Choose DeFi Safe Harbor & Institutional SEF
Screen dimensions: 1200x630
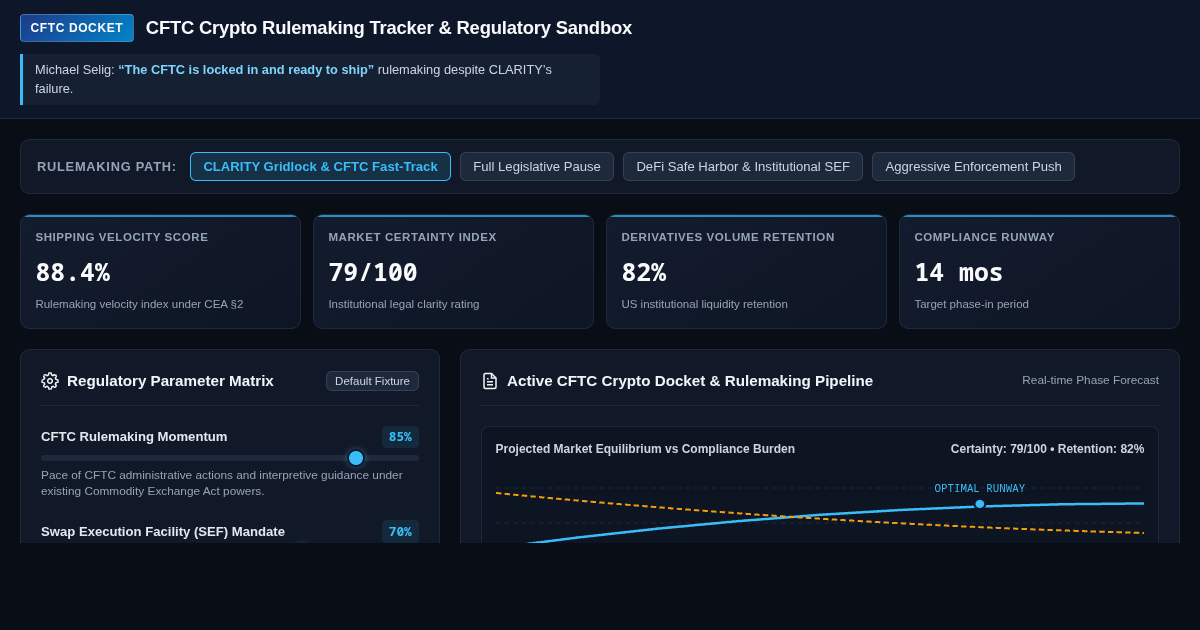click(x=743, y=166)
